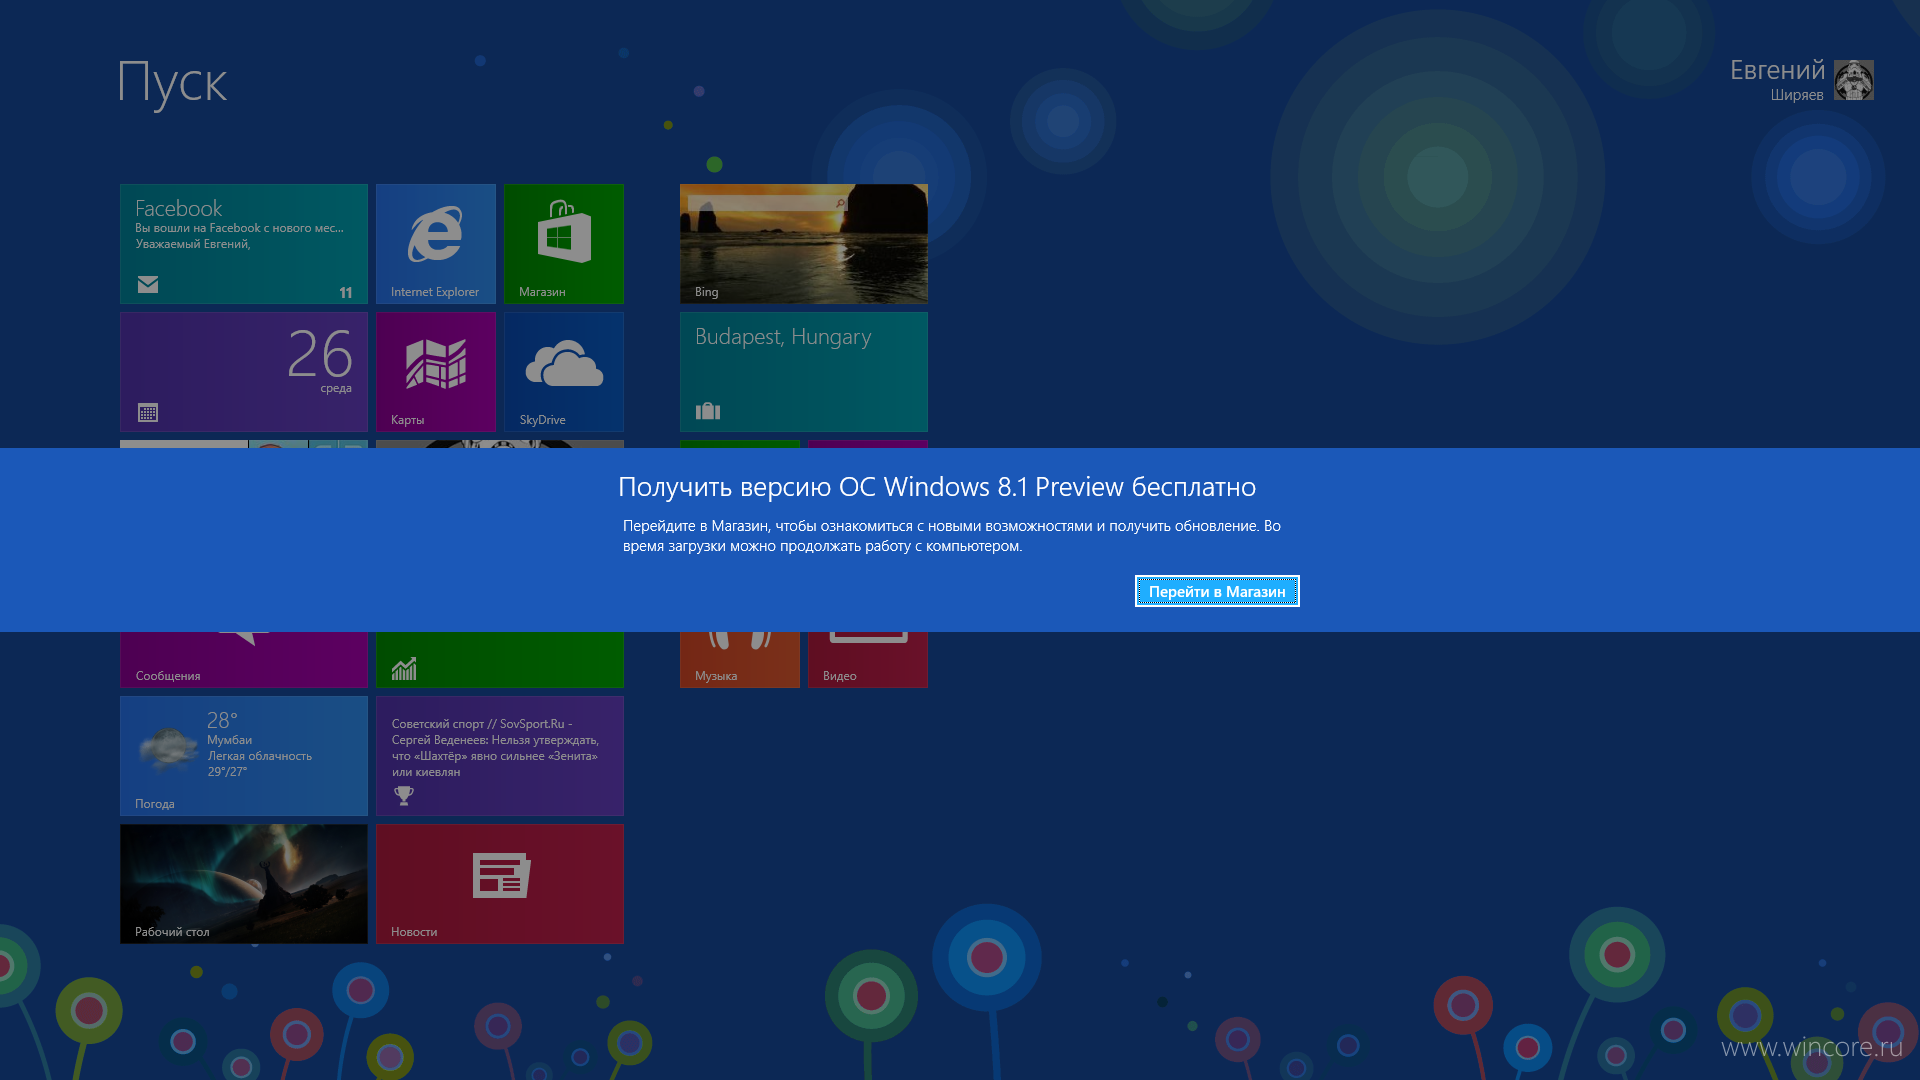Open the Budapest, Hungary travel tile
1920x1080 pixels.
pos(804,372)
